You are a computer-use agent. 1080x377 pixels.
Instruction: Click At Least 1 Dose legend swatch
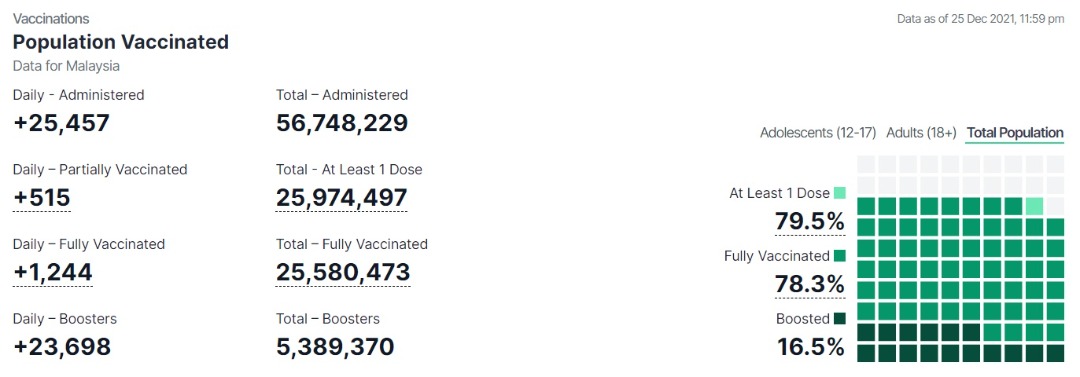(839, 193)
